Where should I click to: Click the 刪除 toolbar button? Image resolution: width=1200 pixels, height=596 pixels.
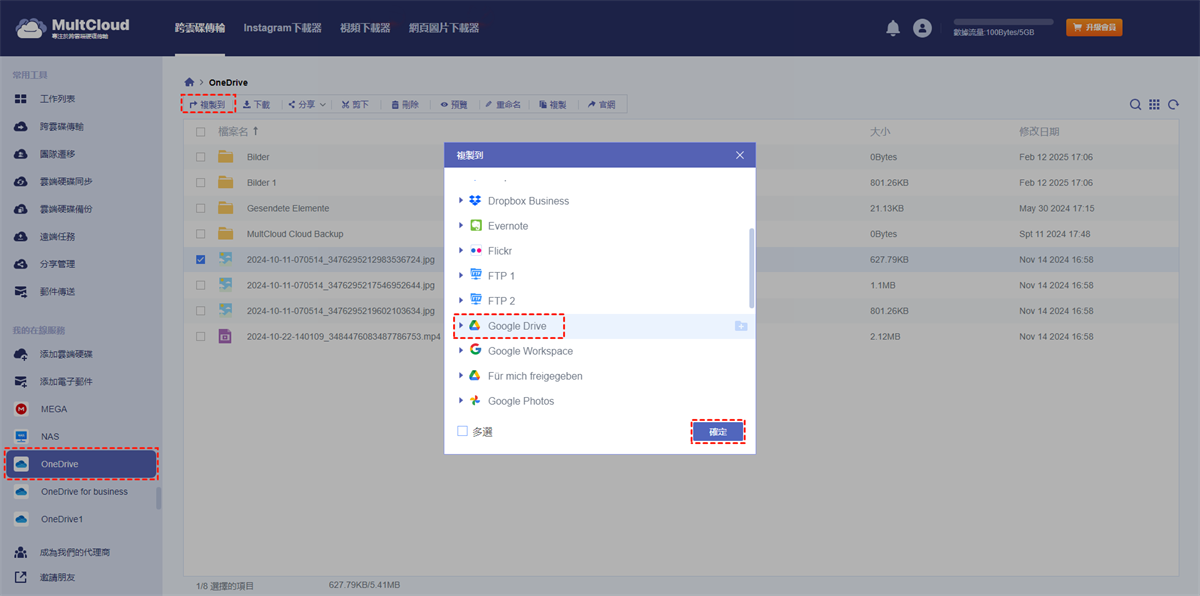click(405, 104)
